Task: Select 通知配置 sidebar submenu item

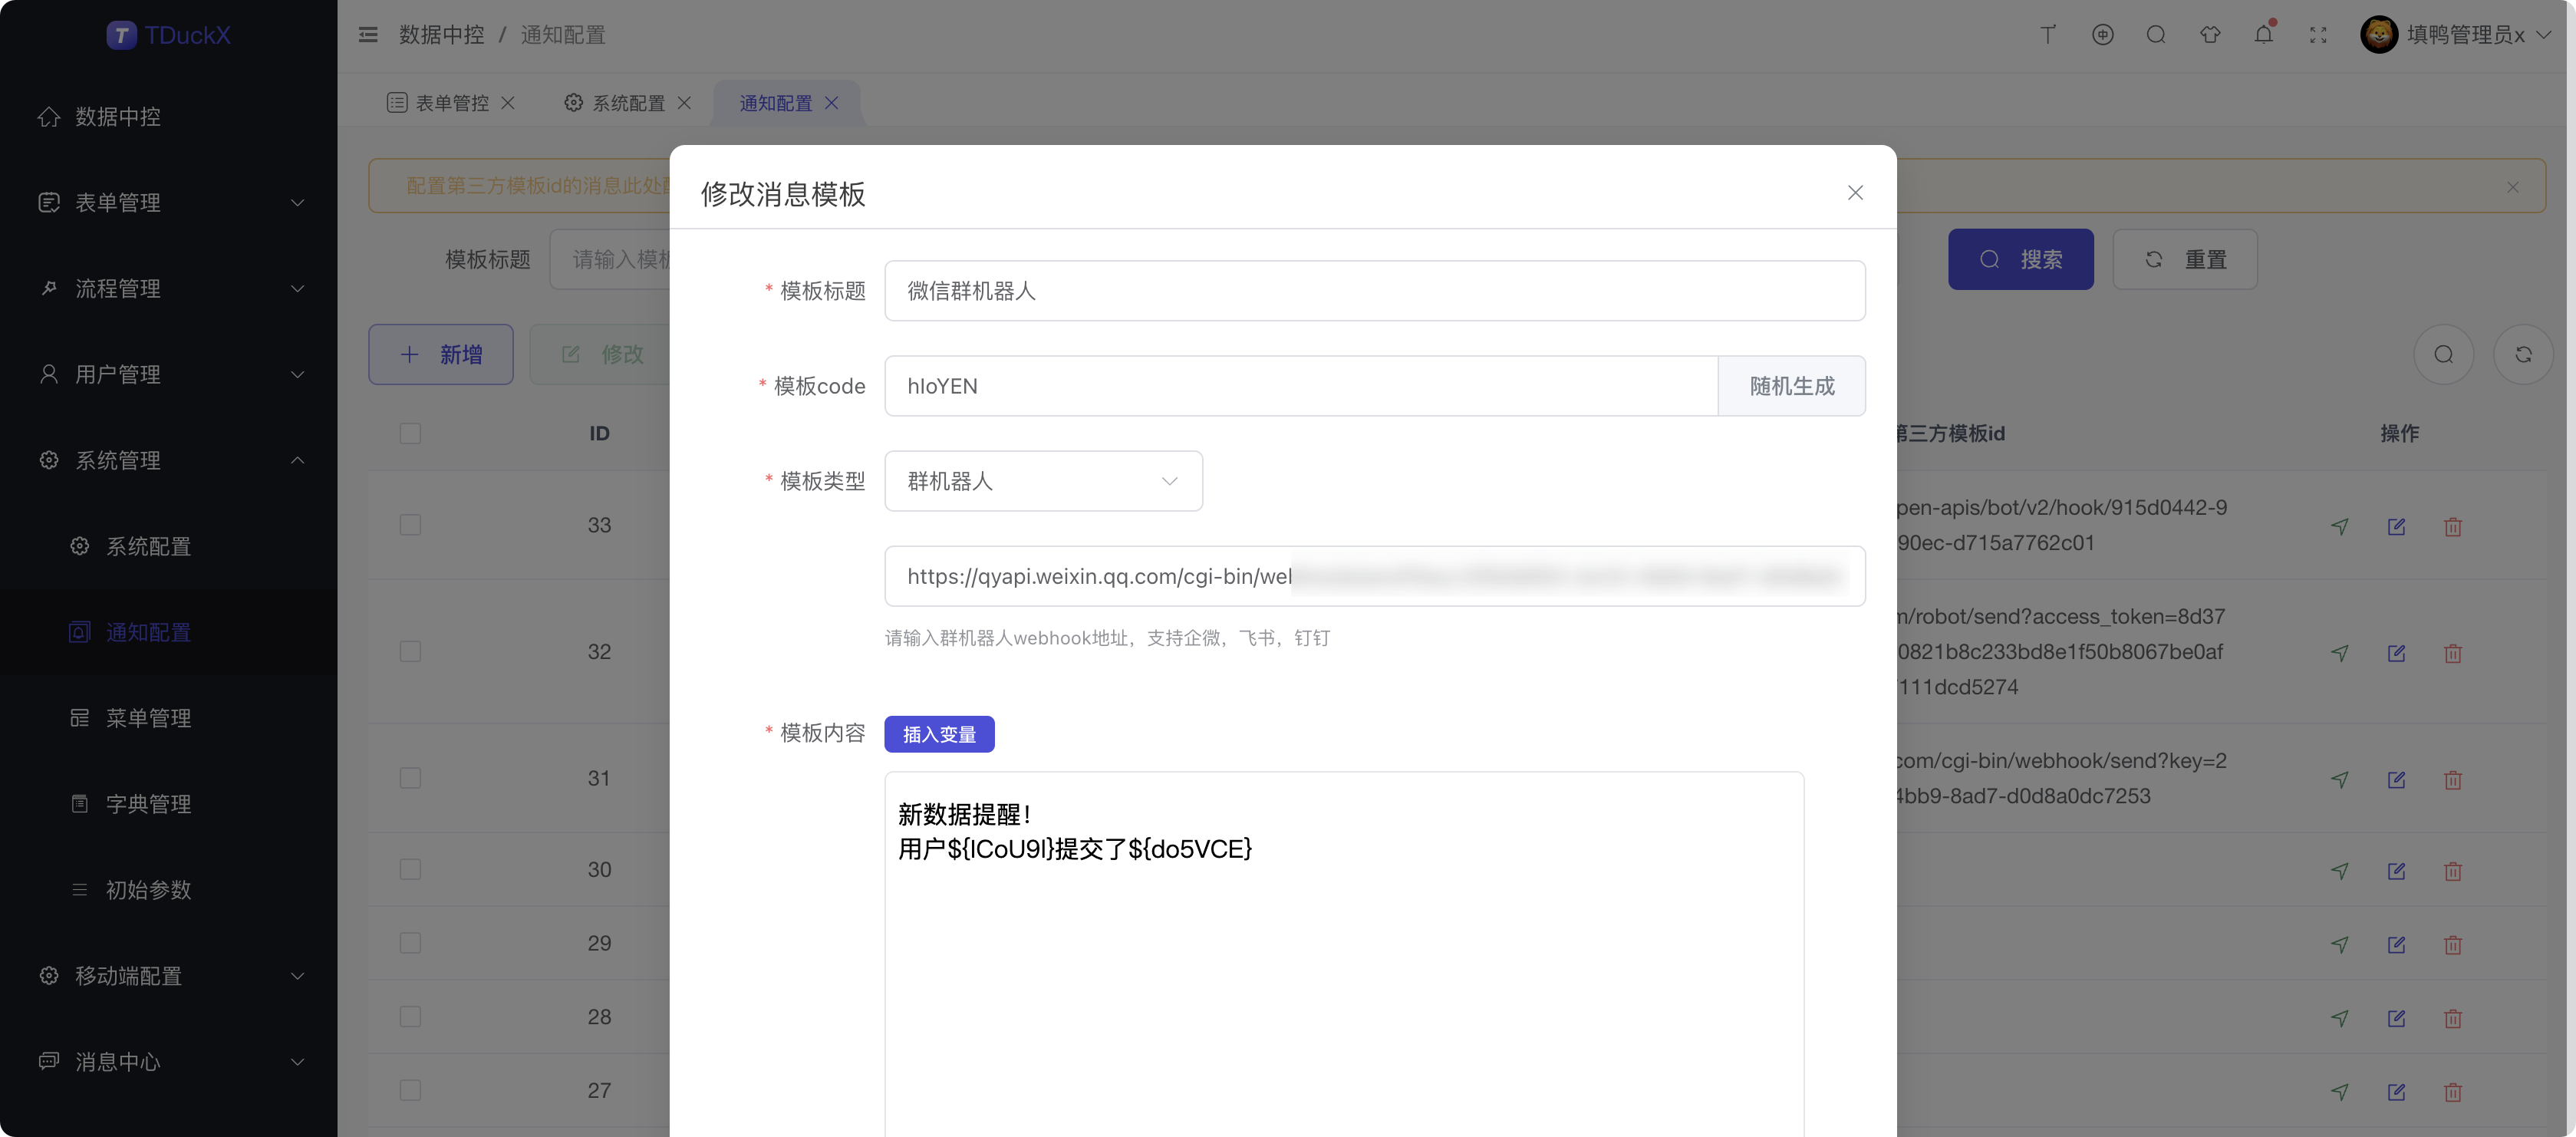Action: pos(168,632)
